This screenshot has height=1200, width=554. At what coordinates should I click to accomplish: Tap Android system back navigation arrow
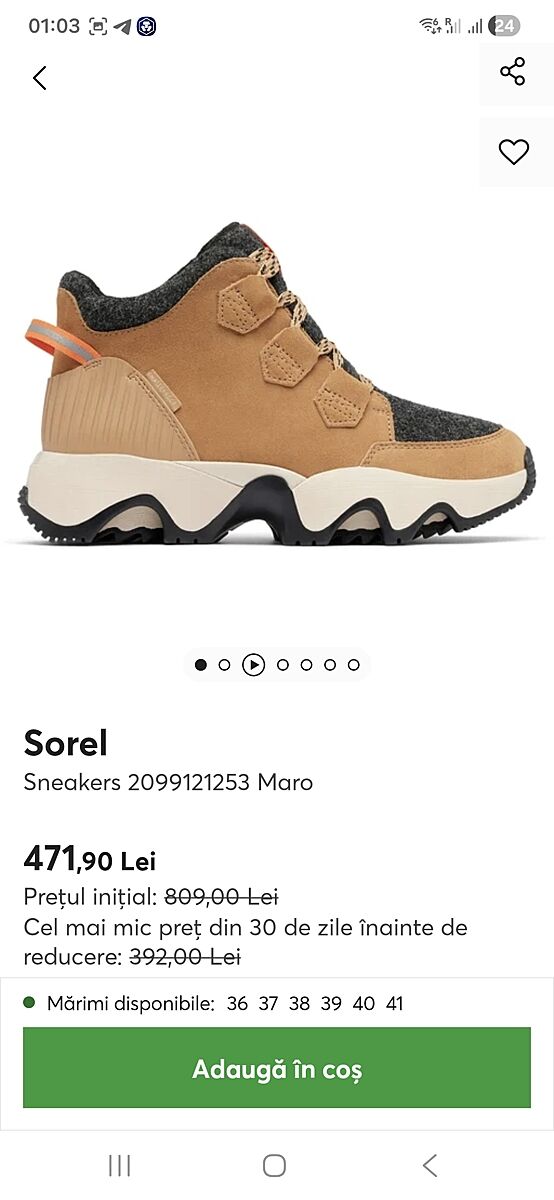[430, 1165]
